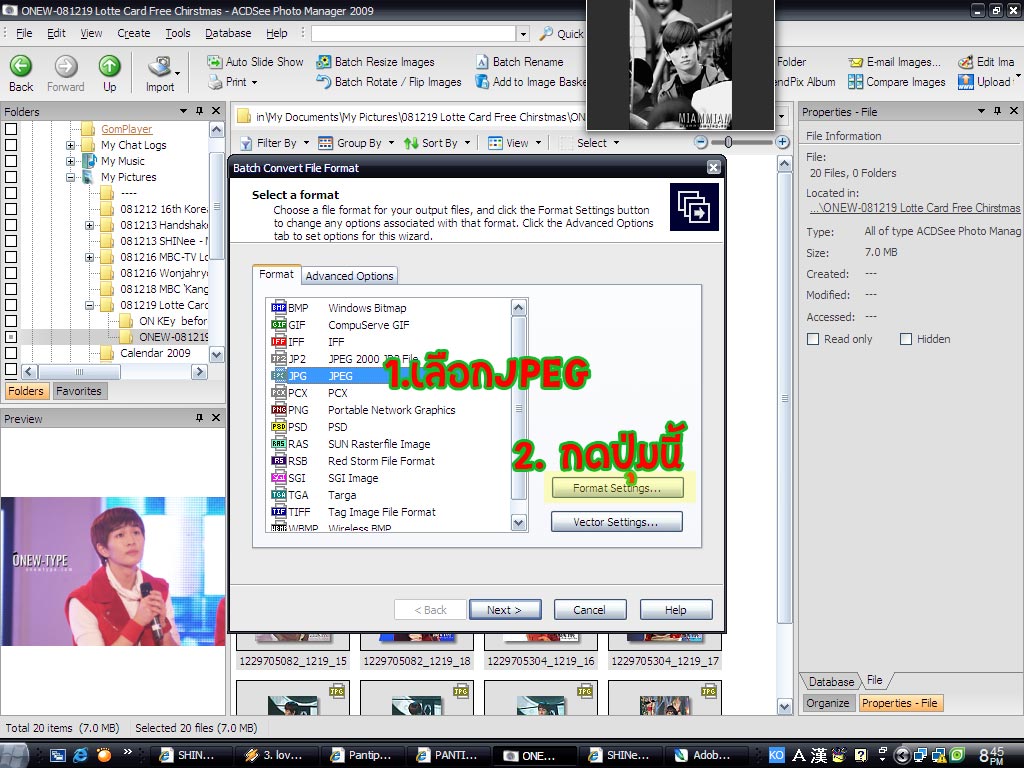Enable the Read only checkbox
Image resolution: width=1024 pixels, height=768 pixels.
[x=813, y=339]
